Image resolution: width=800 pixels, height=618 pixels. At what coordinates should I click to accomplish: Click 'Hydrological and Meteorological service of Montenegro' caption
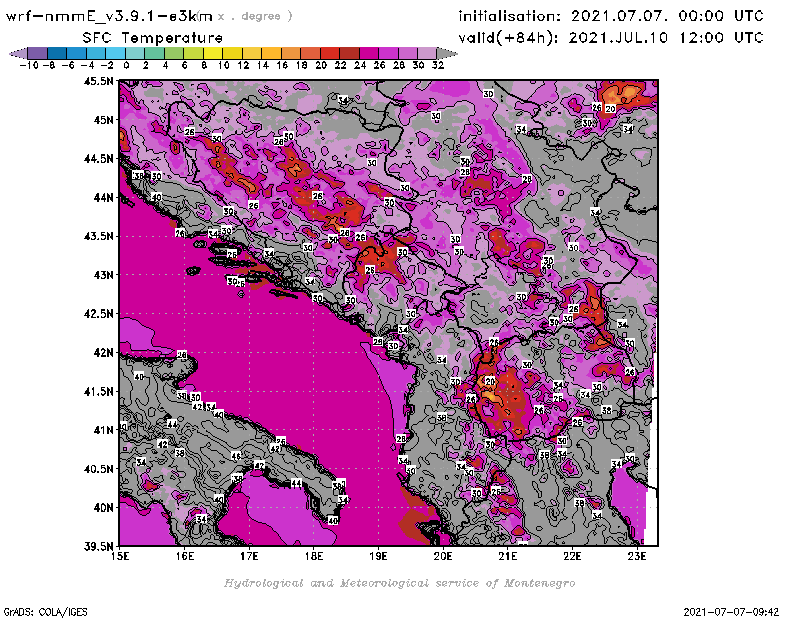[x=399, y=583]
